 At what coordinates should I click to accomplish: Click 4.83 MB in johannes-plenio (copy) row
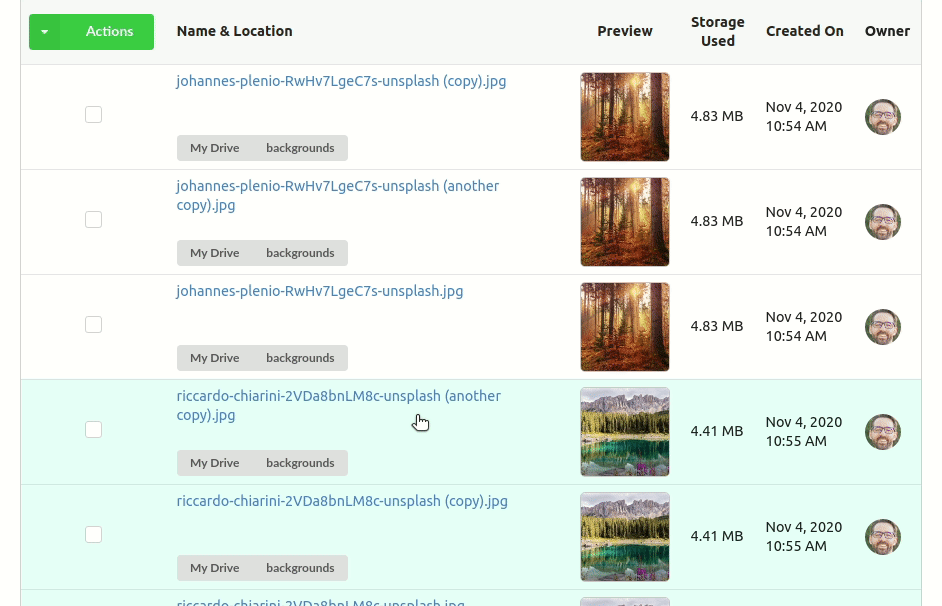coord(717,117)
